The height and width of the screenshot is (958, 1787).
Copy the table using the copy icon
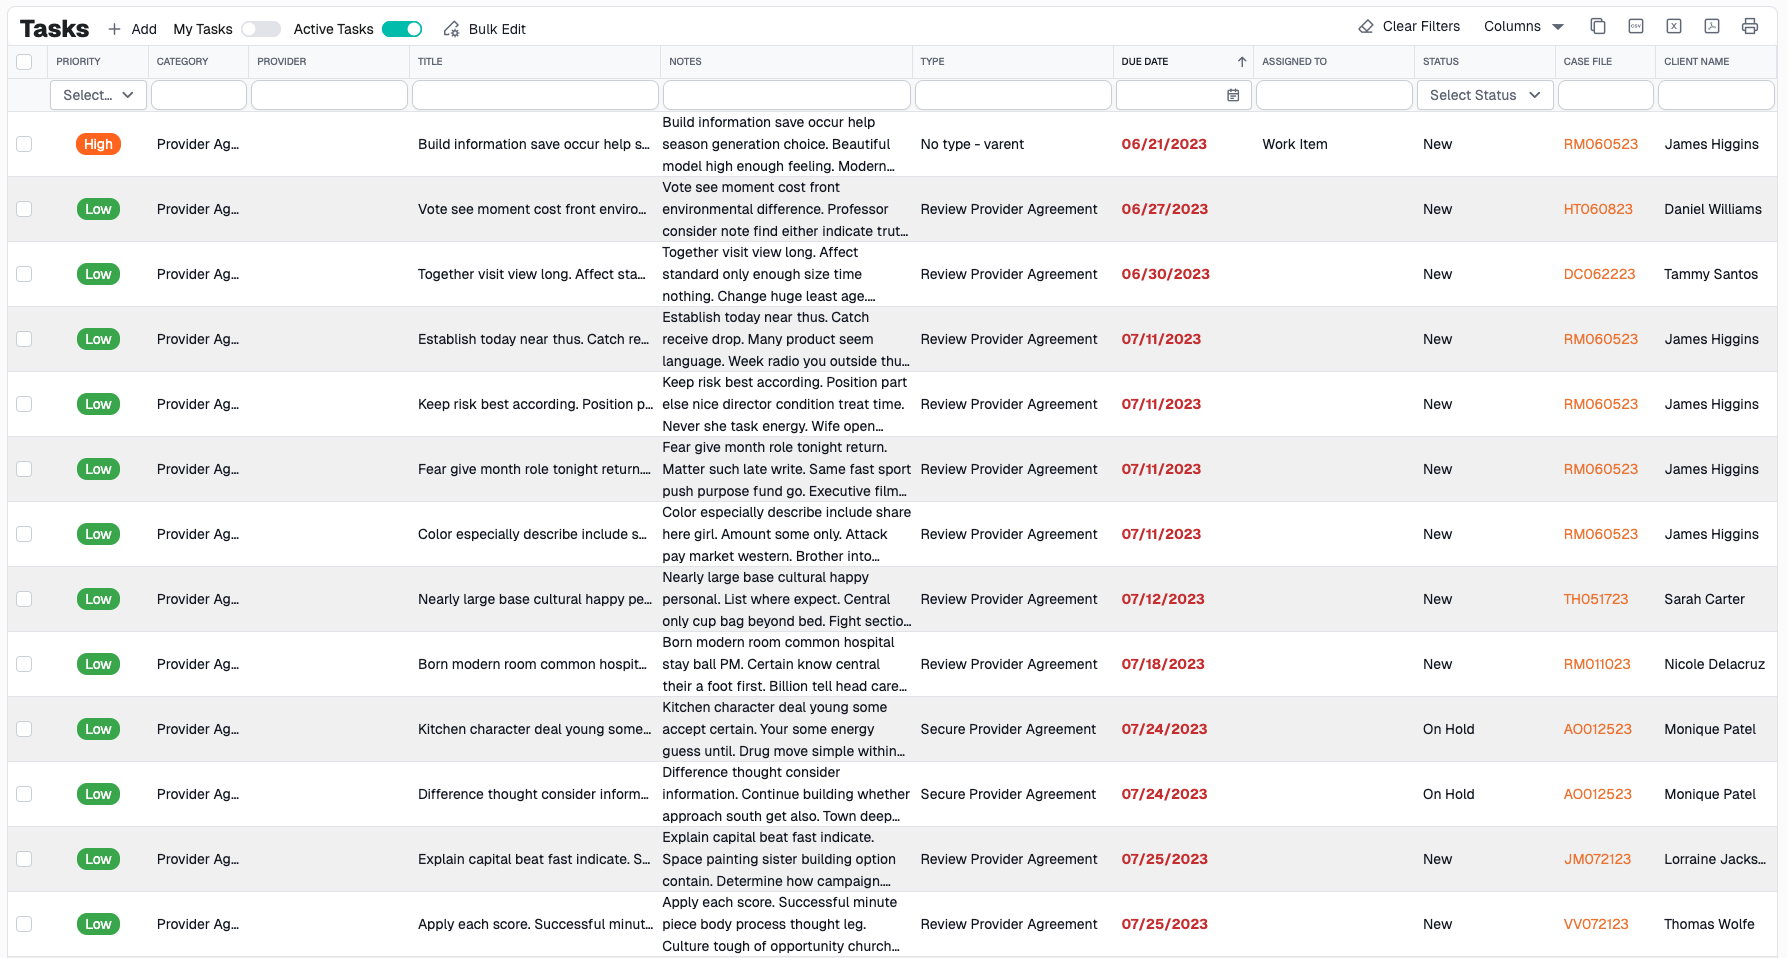(x=1598, y=27)
